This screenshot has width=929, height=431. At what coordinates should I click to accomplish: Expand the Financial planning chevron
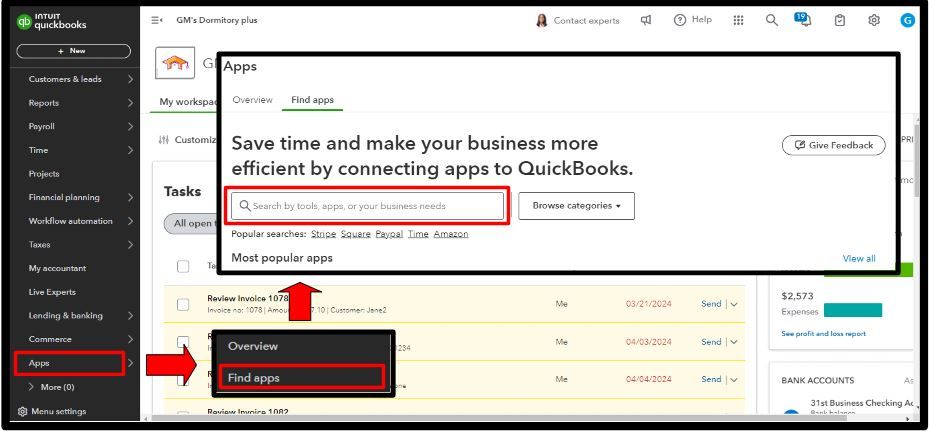click(x=130, y=197)
